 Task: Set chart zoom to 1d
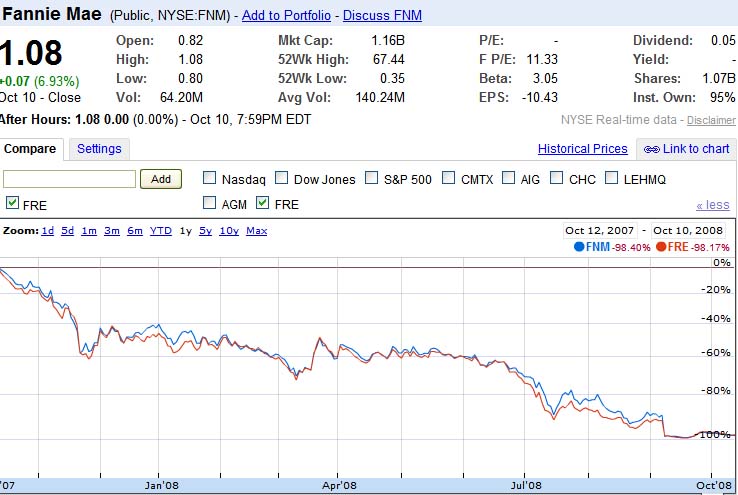(x=48, y=231)
